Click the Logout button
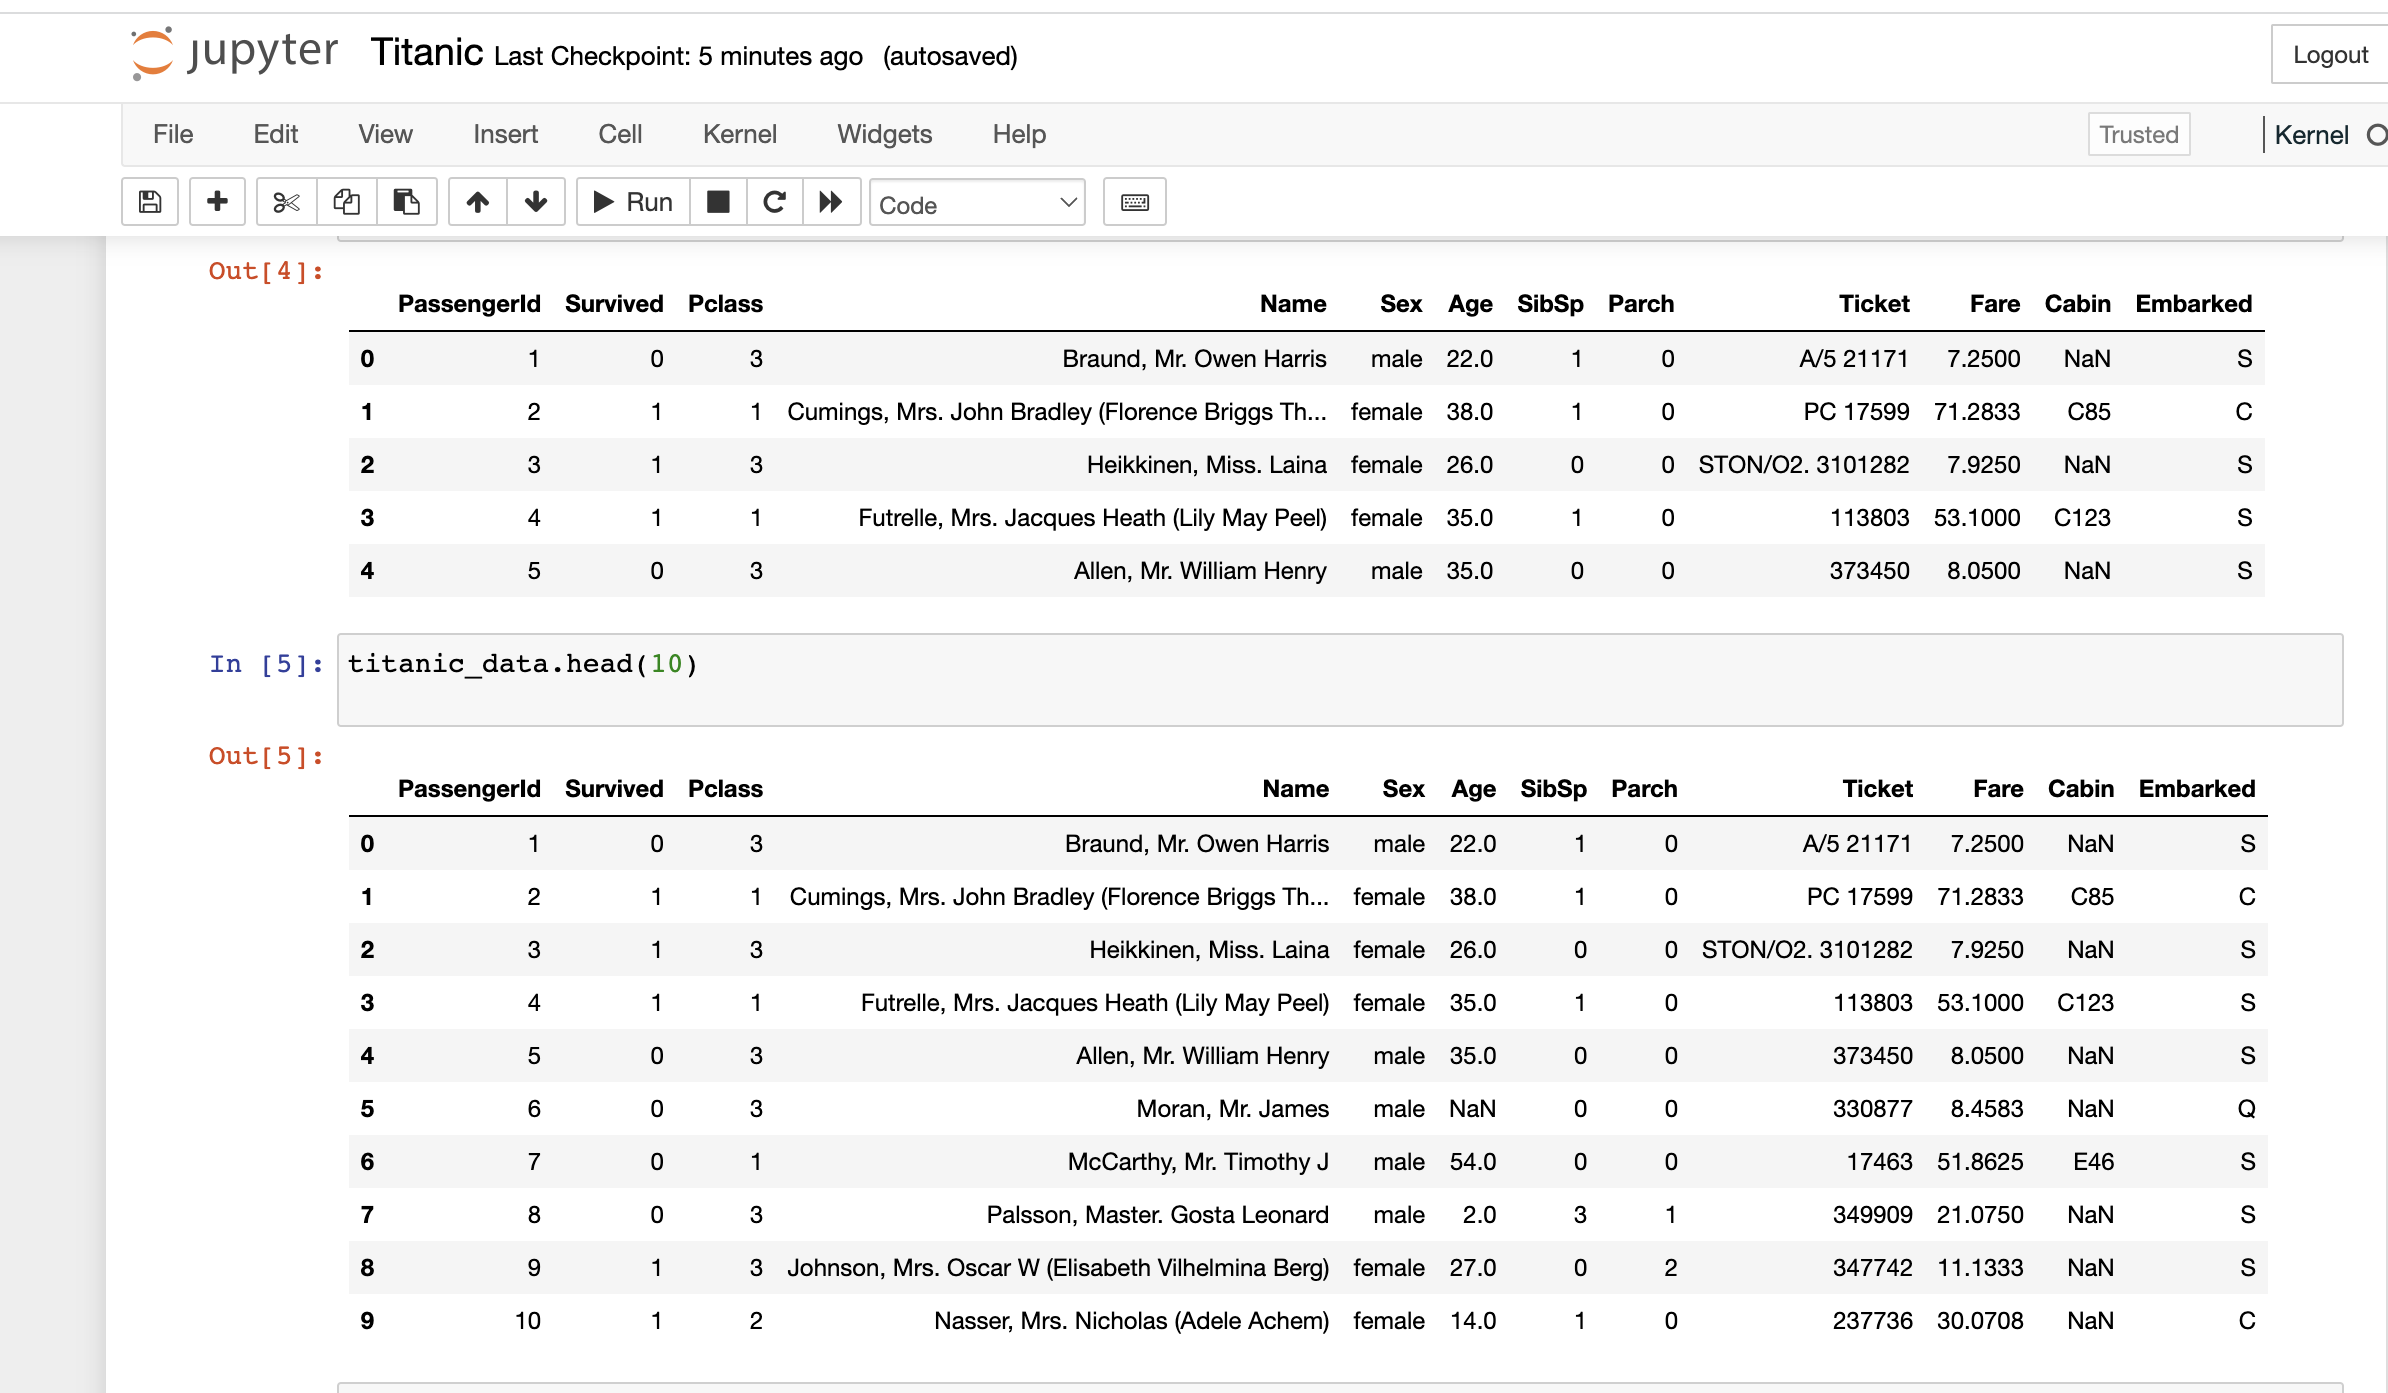2388x1393 pixels. [x=2329, y=55]
